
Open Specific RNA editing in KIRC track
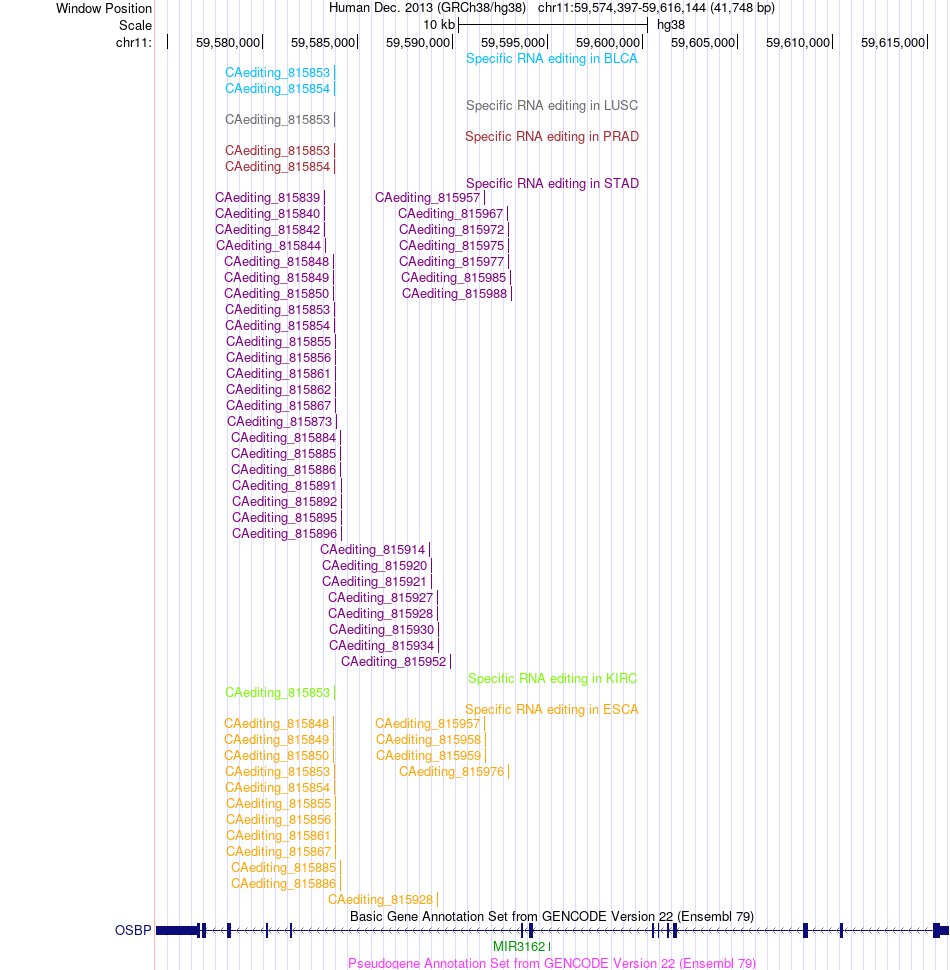pos(552,679)
